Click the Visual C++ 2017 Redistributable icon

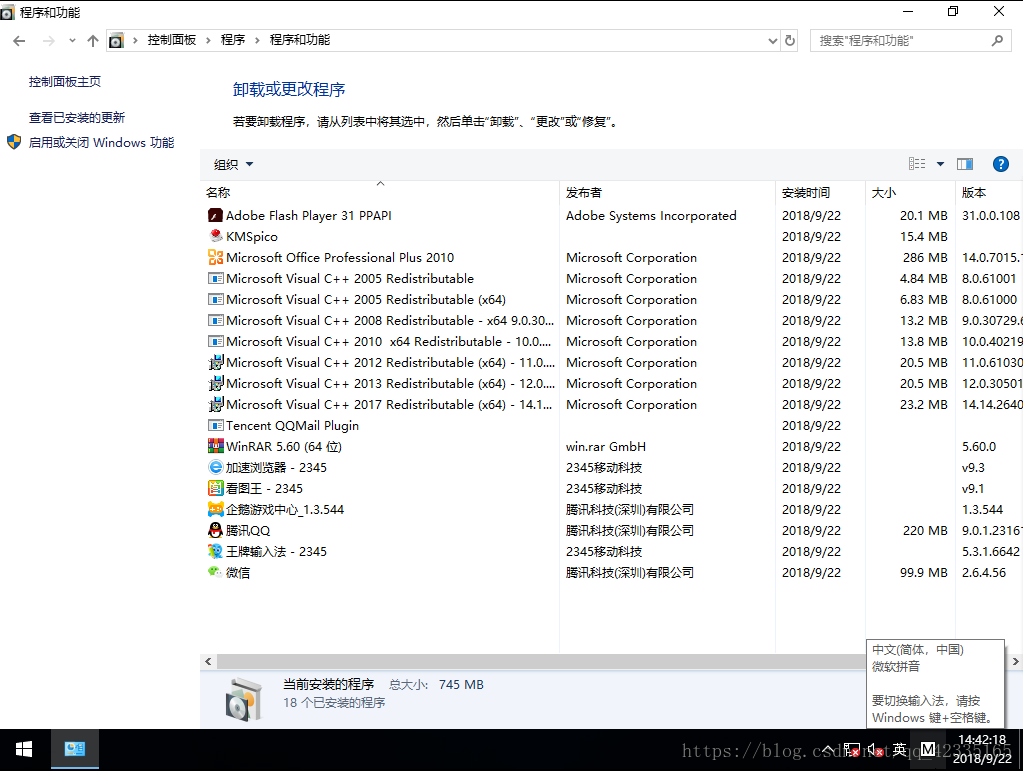pos(215,404)
